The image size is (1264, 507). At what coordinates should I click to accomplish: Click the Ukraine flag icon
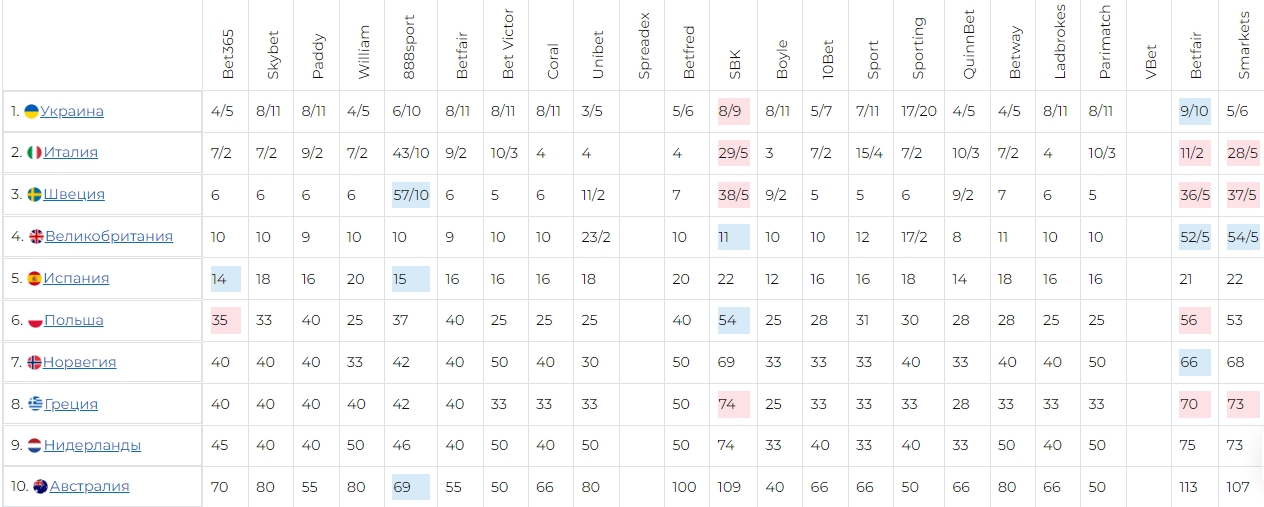(x=32, y=111)
